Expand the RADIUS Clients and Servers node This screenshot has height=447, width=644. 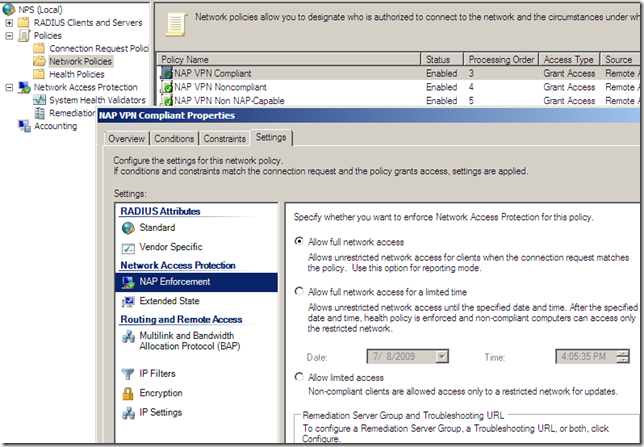tap(9, 23)
